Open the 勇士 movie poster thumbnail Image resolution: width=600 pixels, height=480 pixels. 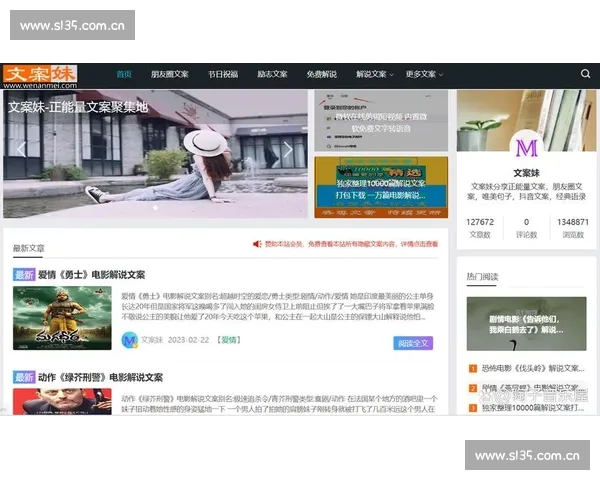pos(61,318)
